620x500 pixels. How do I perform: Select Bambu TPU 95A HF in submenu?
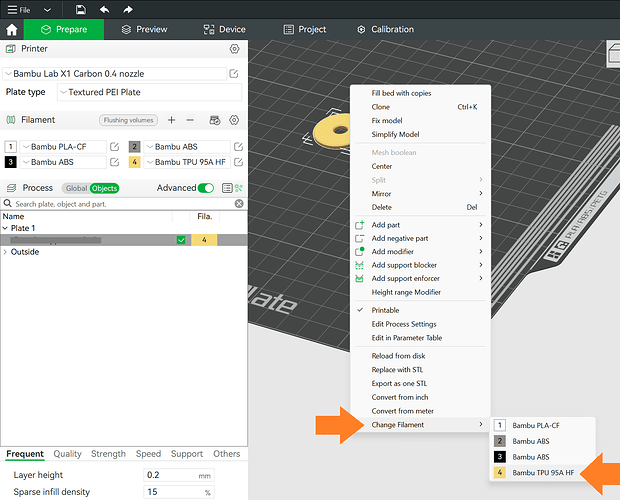click(542, 473)
